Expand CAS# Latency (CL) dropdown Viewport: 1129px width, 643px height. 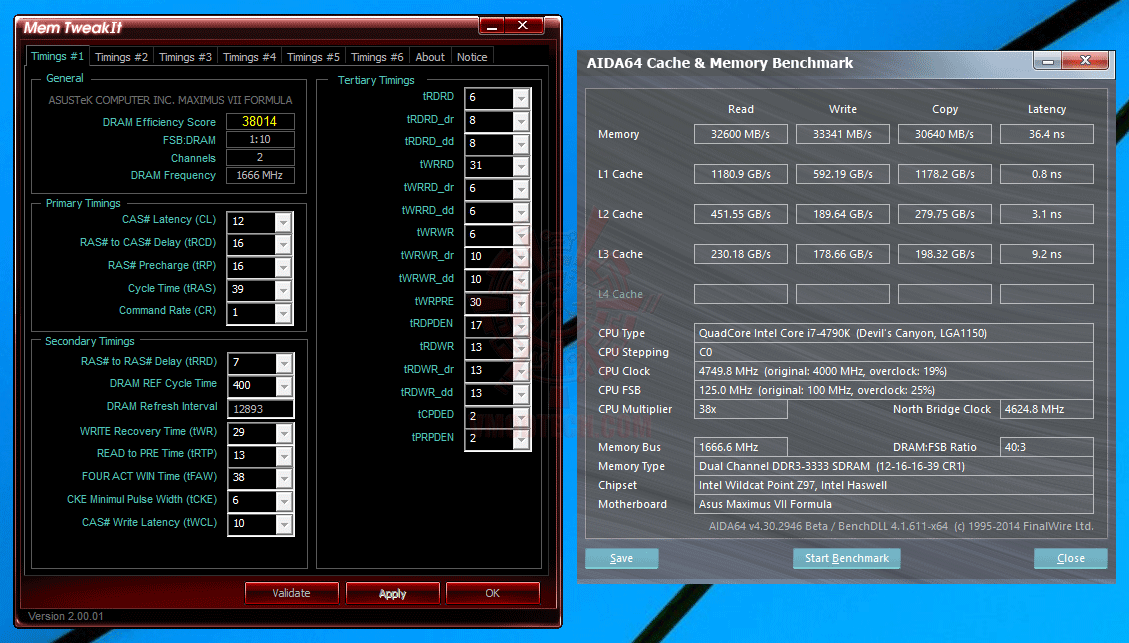pyautogui.click(x=283, y=222)
